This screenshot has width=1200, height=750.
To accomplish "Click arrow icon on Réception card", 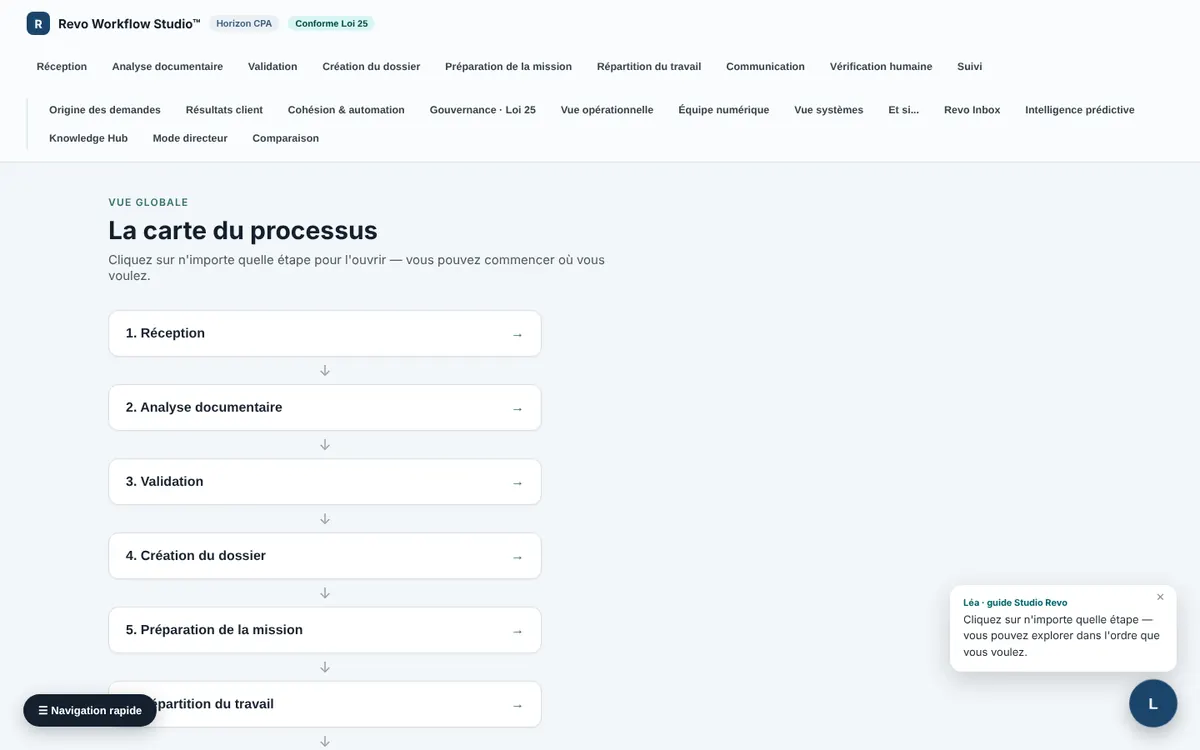I will pos(517,335).
